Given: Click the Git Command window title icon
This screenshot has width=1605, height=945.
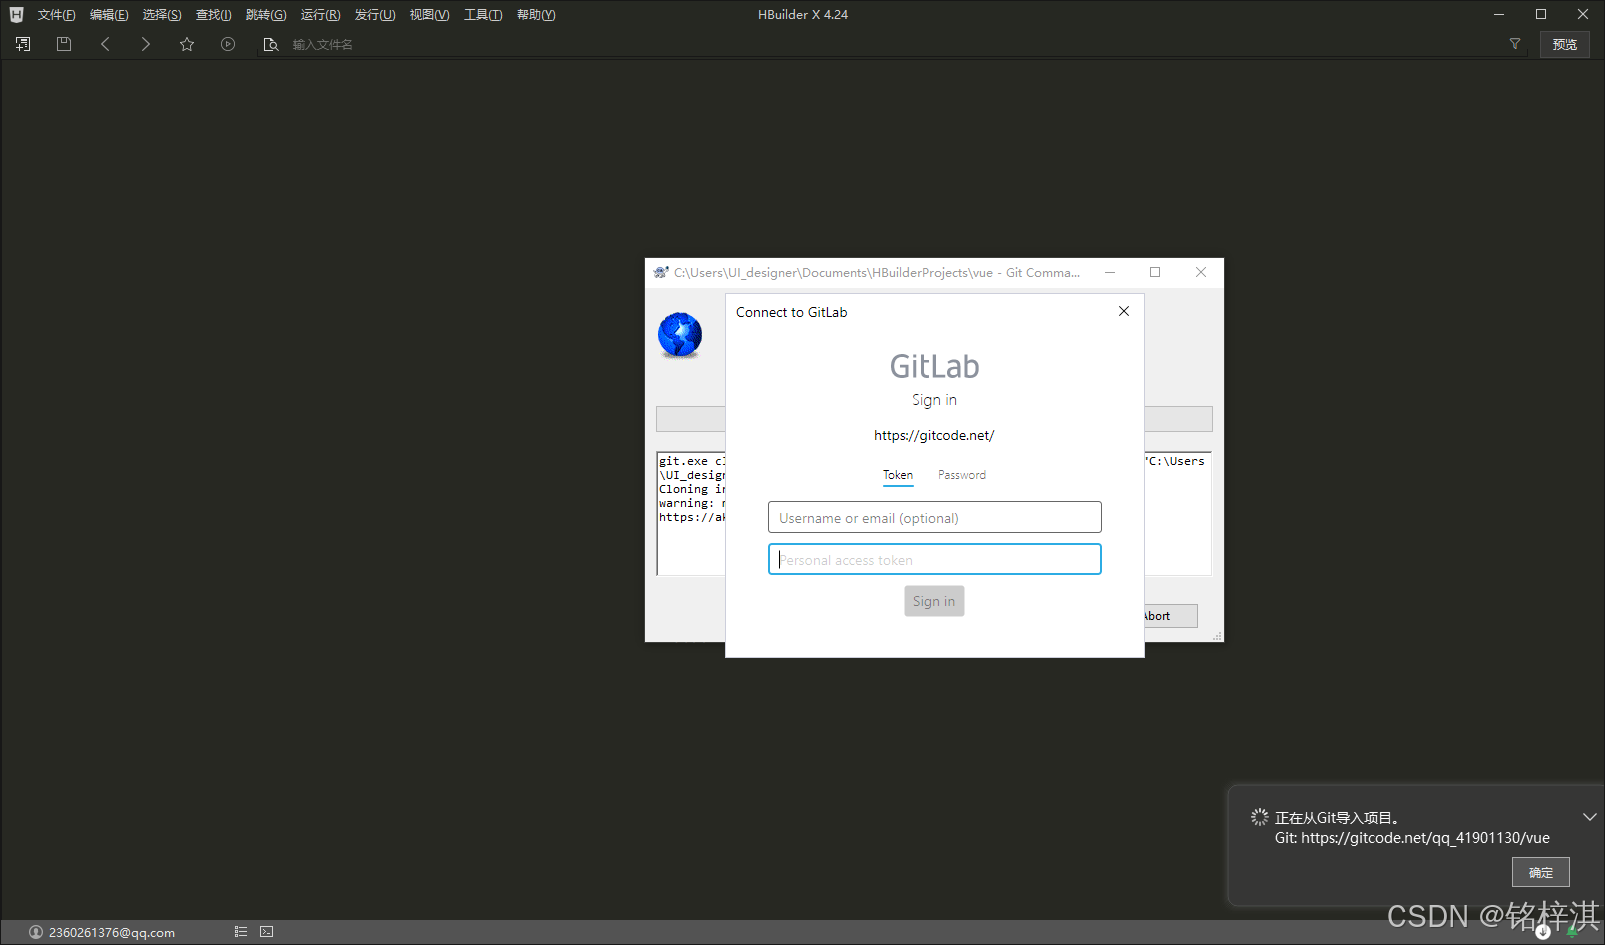Looking at the screenshot, I should (661, 272).
